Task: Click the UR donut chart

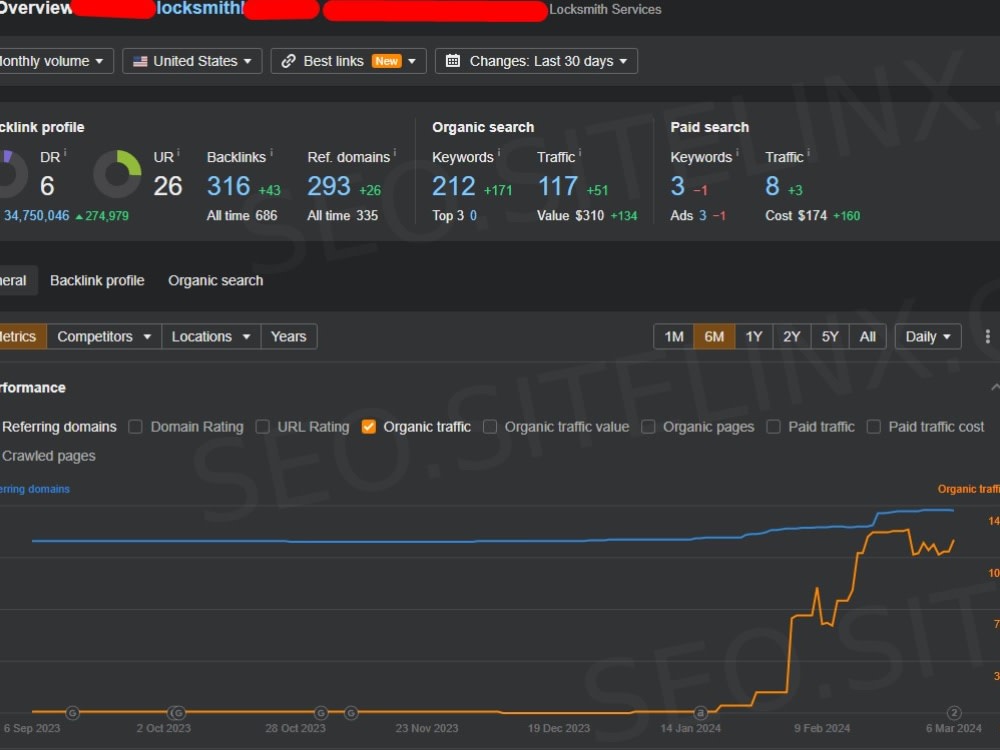Action: tap(117, 174)
